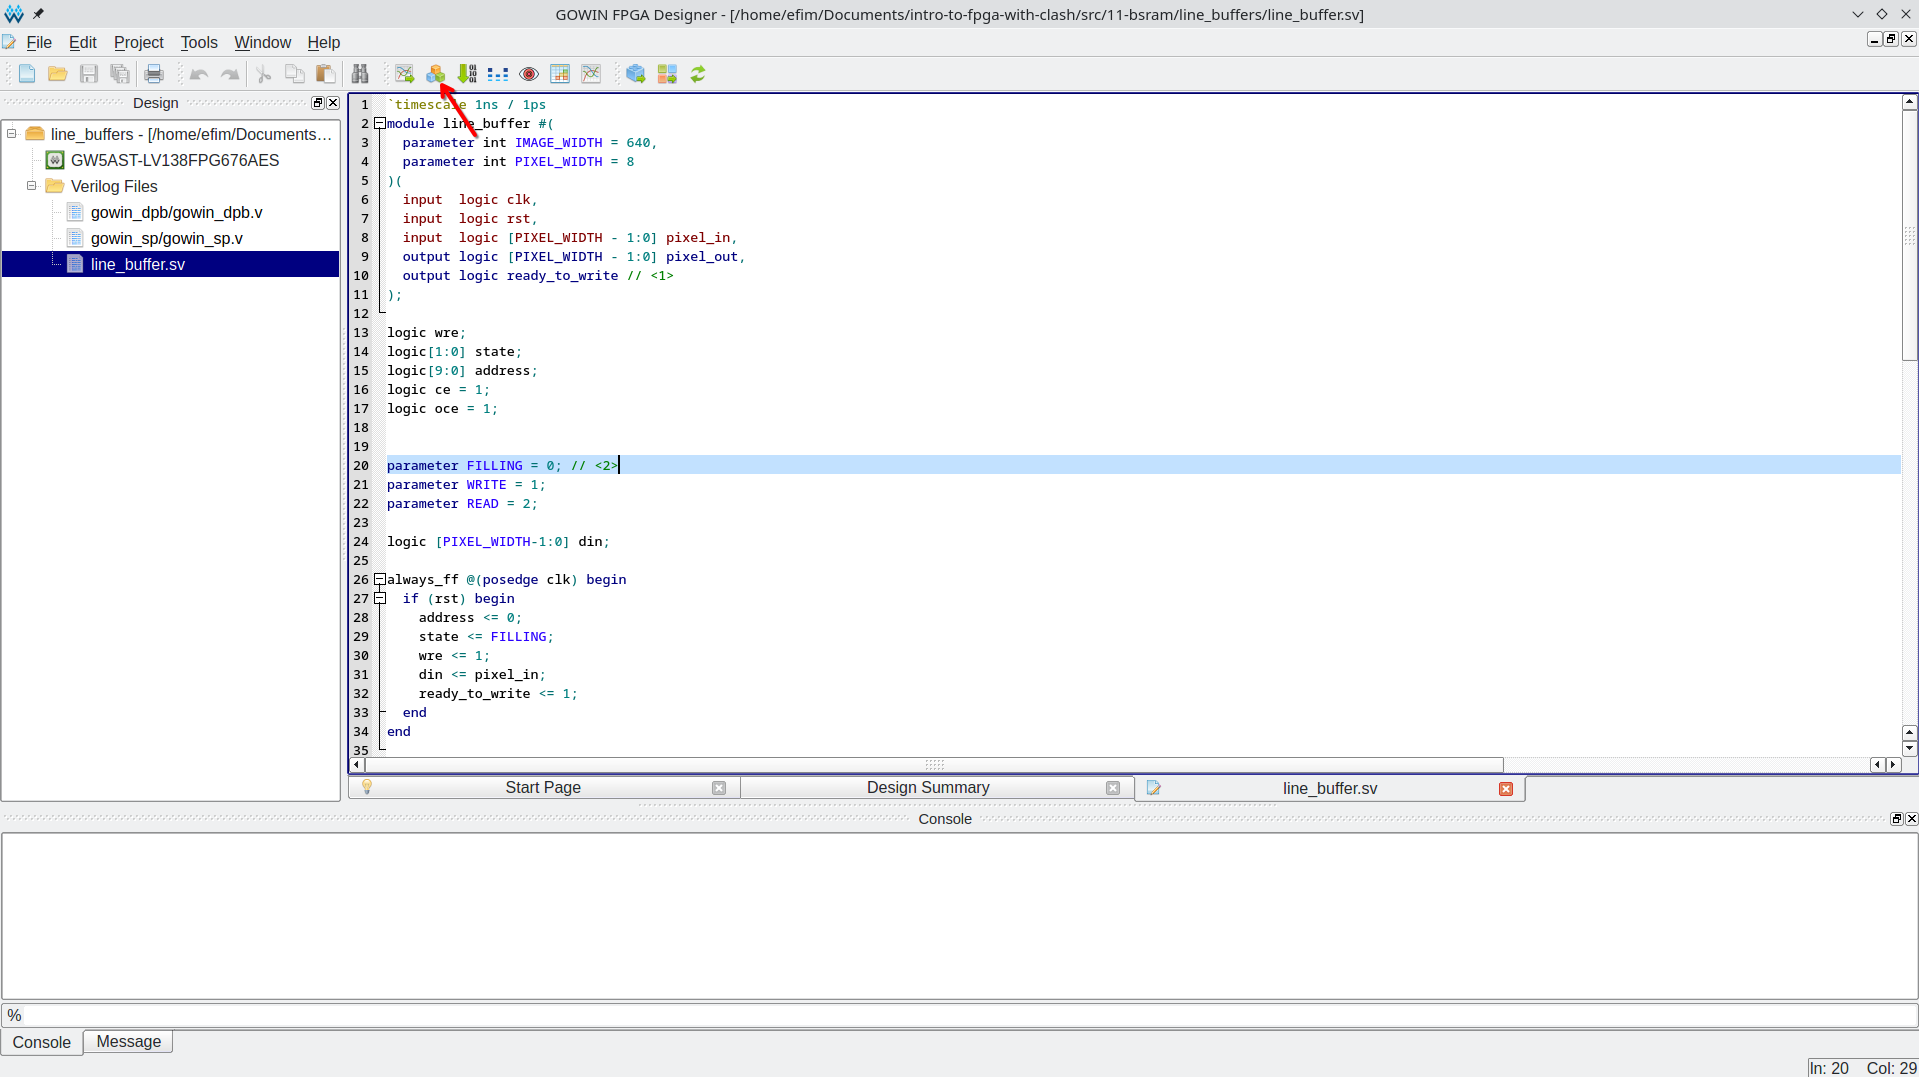Click the colored squares place-and-route icon
The image size is (1919, 1077).
[667, 74]
